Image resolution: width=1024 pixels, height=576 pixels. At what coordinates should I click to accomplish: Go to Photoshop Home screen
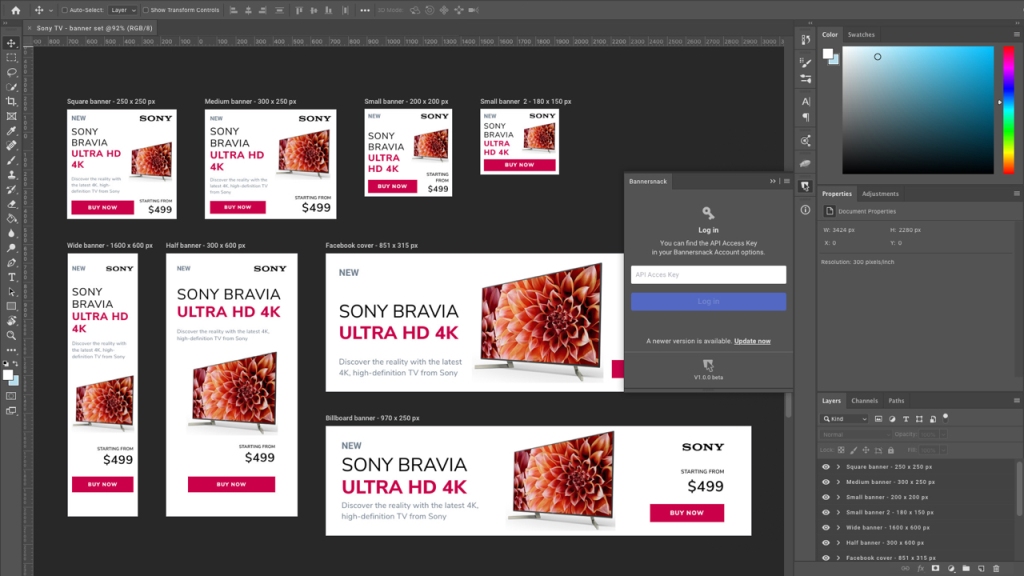(16, 10)
